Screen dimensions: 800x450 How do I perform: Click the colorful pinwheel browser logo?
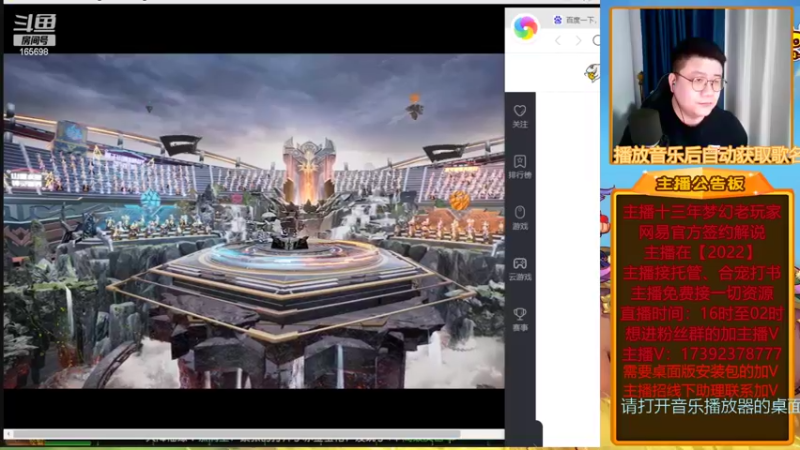tap(525, 27)
